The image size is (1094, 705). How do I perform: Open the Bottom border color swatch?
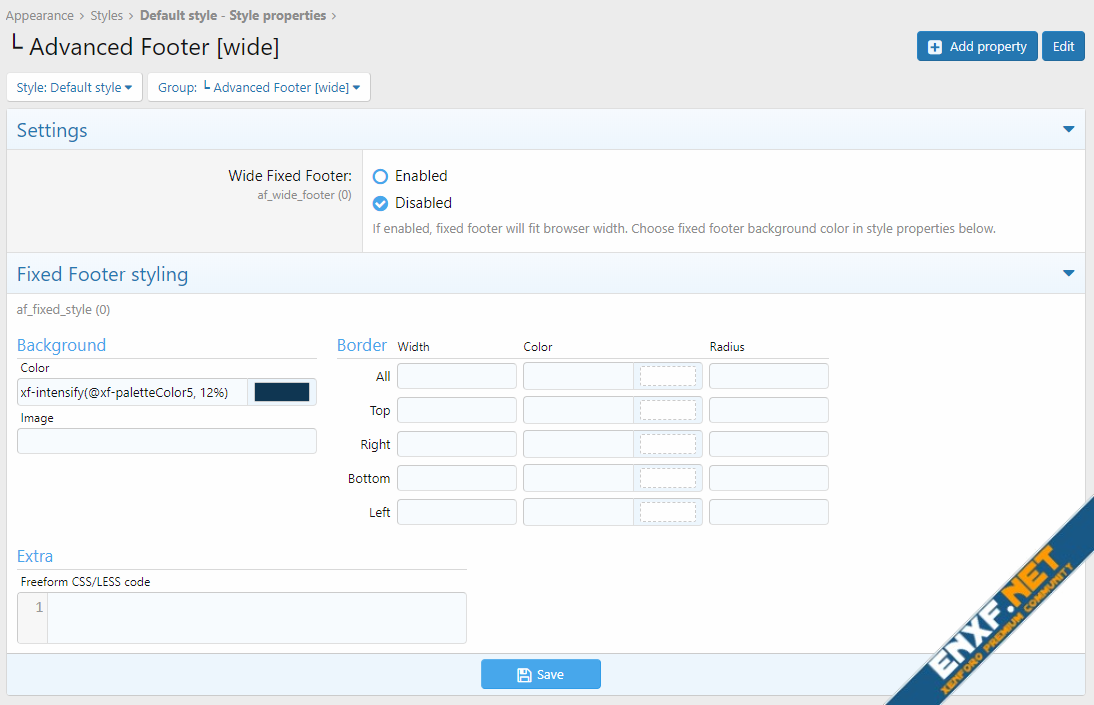click(668, 478)
